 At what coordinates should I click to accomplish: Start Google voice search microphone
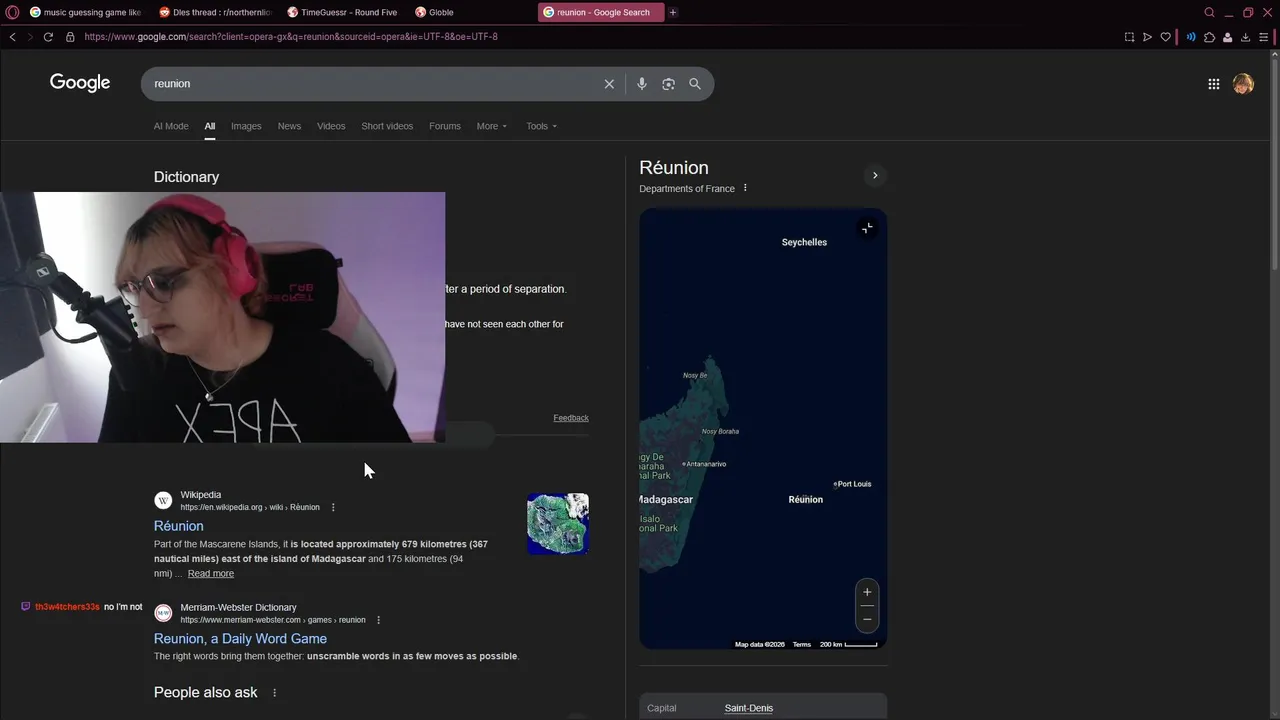click(642, 84)
